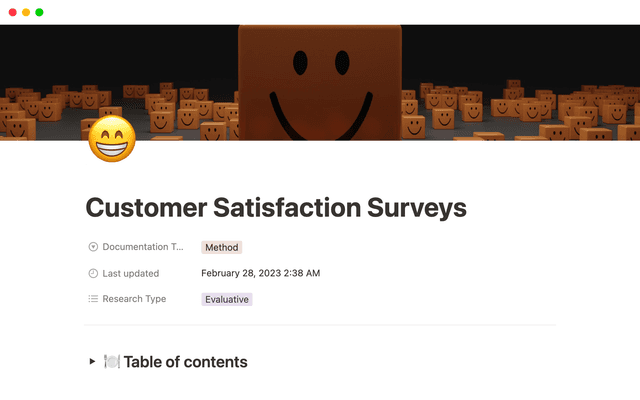Click the Last updated property label
The height and width of the screenshot is (400, 640).
(131, 273)
